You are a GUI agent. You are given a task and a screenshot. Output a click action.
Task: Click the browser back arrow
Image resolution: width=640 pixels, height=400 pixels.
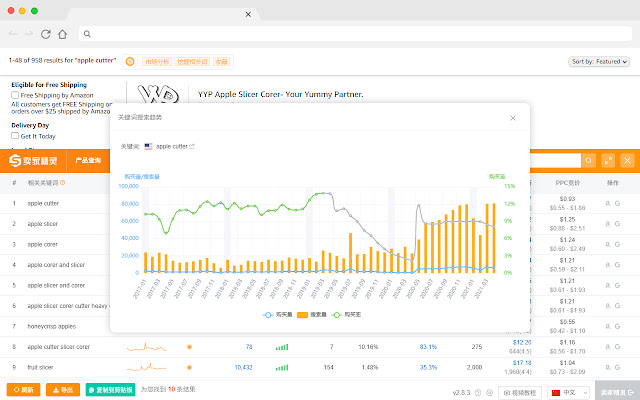[x=11, y=34]
